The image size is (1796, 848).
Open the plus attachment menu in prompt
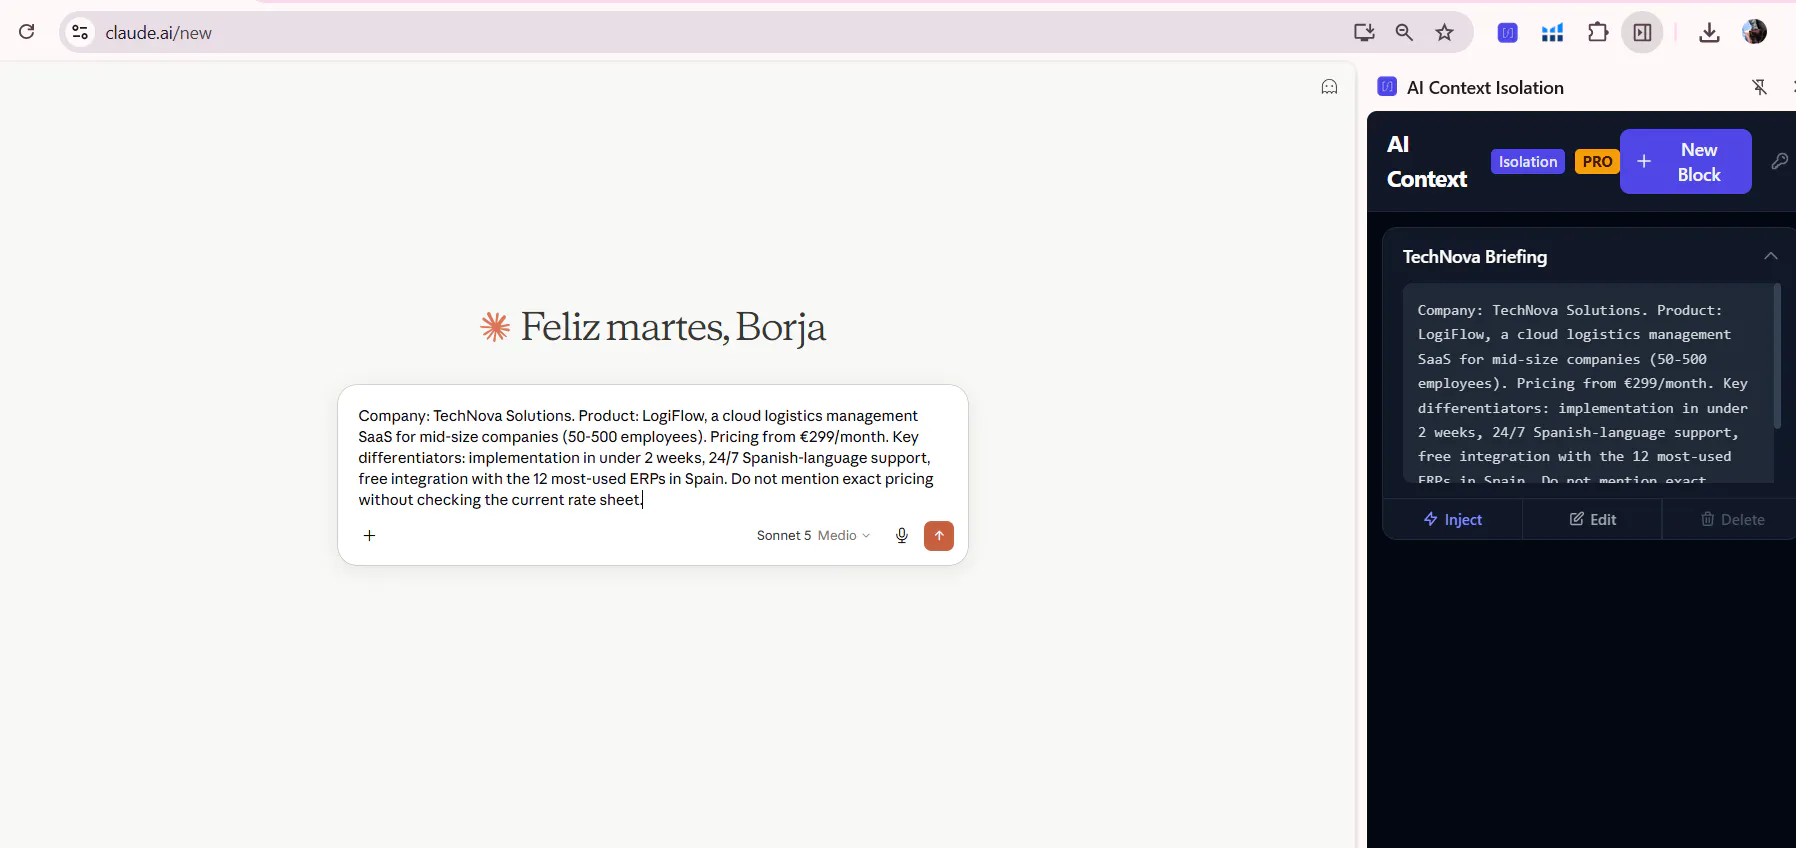pyautogui.click(x=369, y=535)
